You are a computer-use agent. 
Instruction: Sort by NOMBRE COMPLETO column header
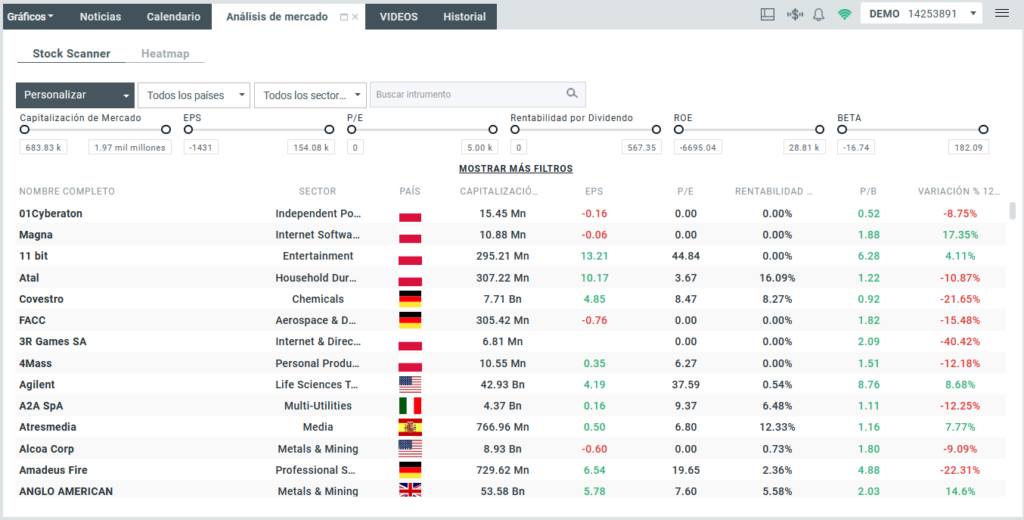pos(67,191)
